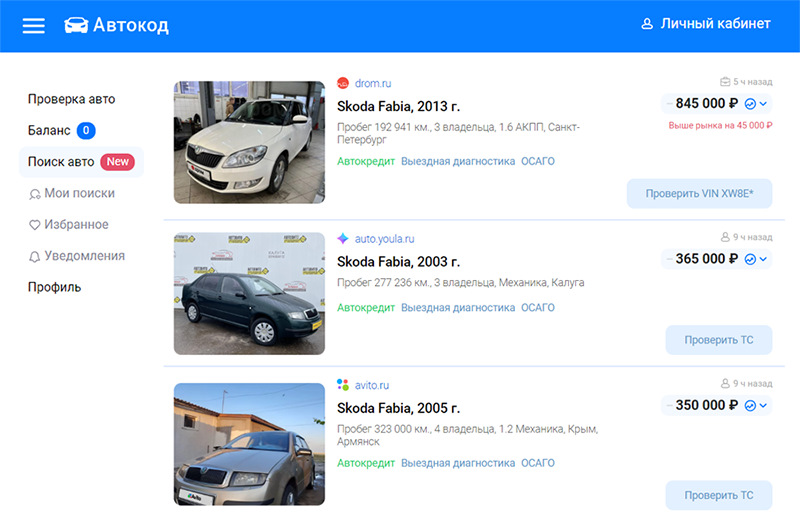The width and height of the screenshot is (800, 529).
Task: Click Выездная диагностика on Fabia 2005 listing
Action: pos(458,463)
